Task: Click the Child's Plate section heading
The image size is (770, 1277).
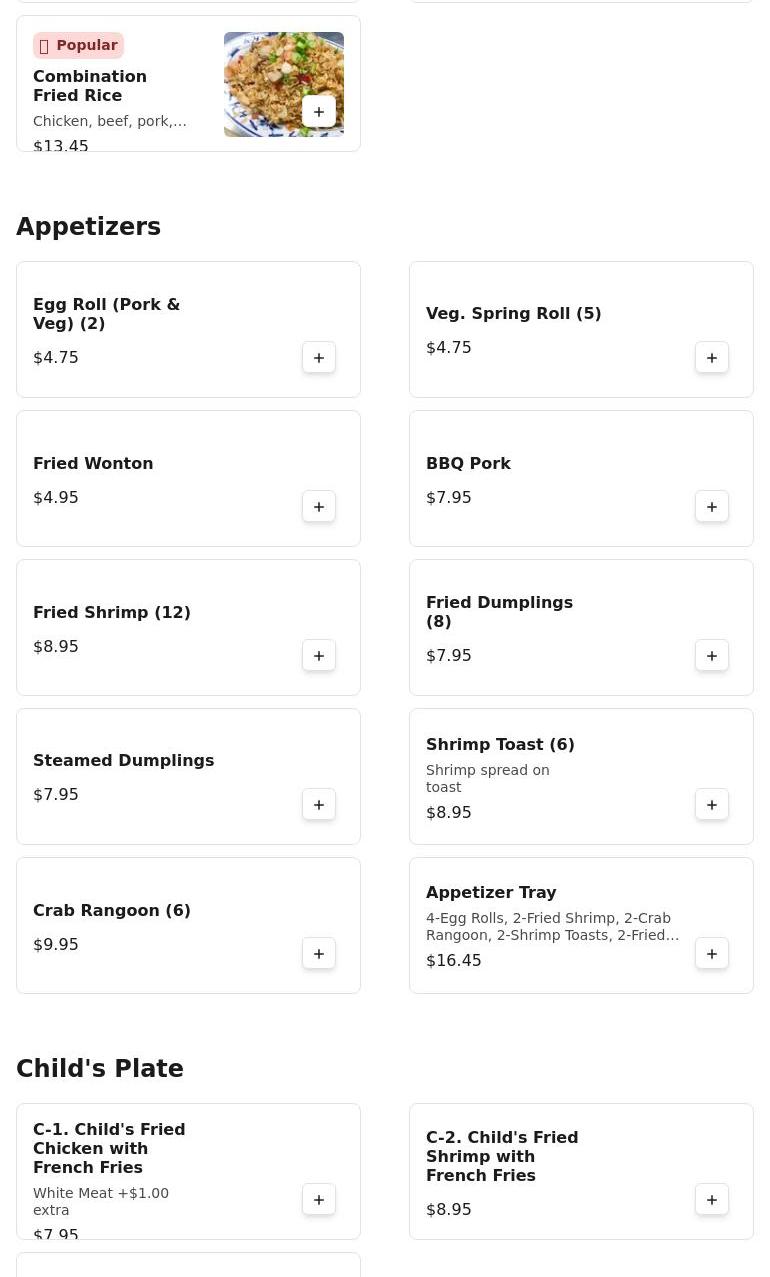Action: (100, 1069)
